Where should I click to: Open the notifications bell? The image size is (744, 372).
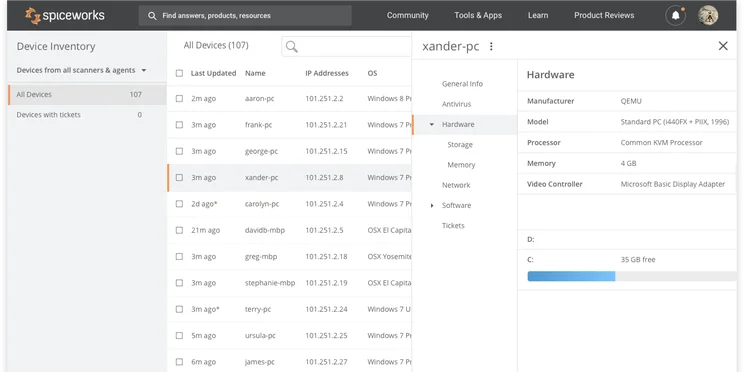point(675,16)
